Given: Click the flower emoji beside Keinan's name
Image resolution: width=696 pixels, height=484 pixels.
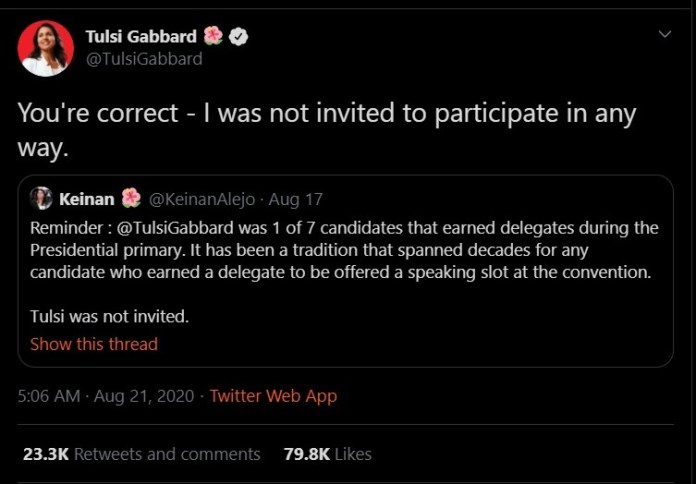Looking at the screenshot, I should click(x=131, y=198).
